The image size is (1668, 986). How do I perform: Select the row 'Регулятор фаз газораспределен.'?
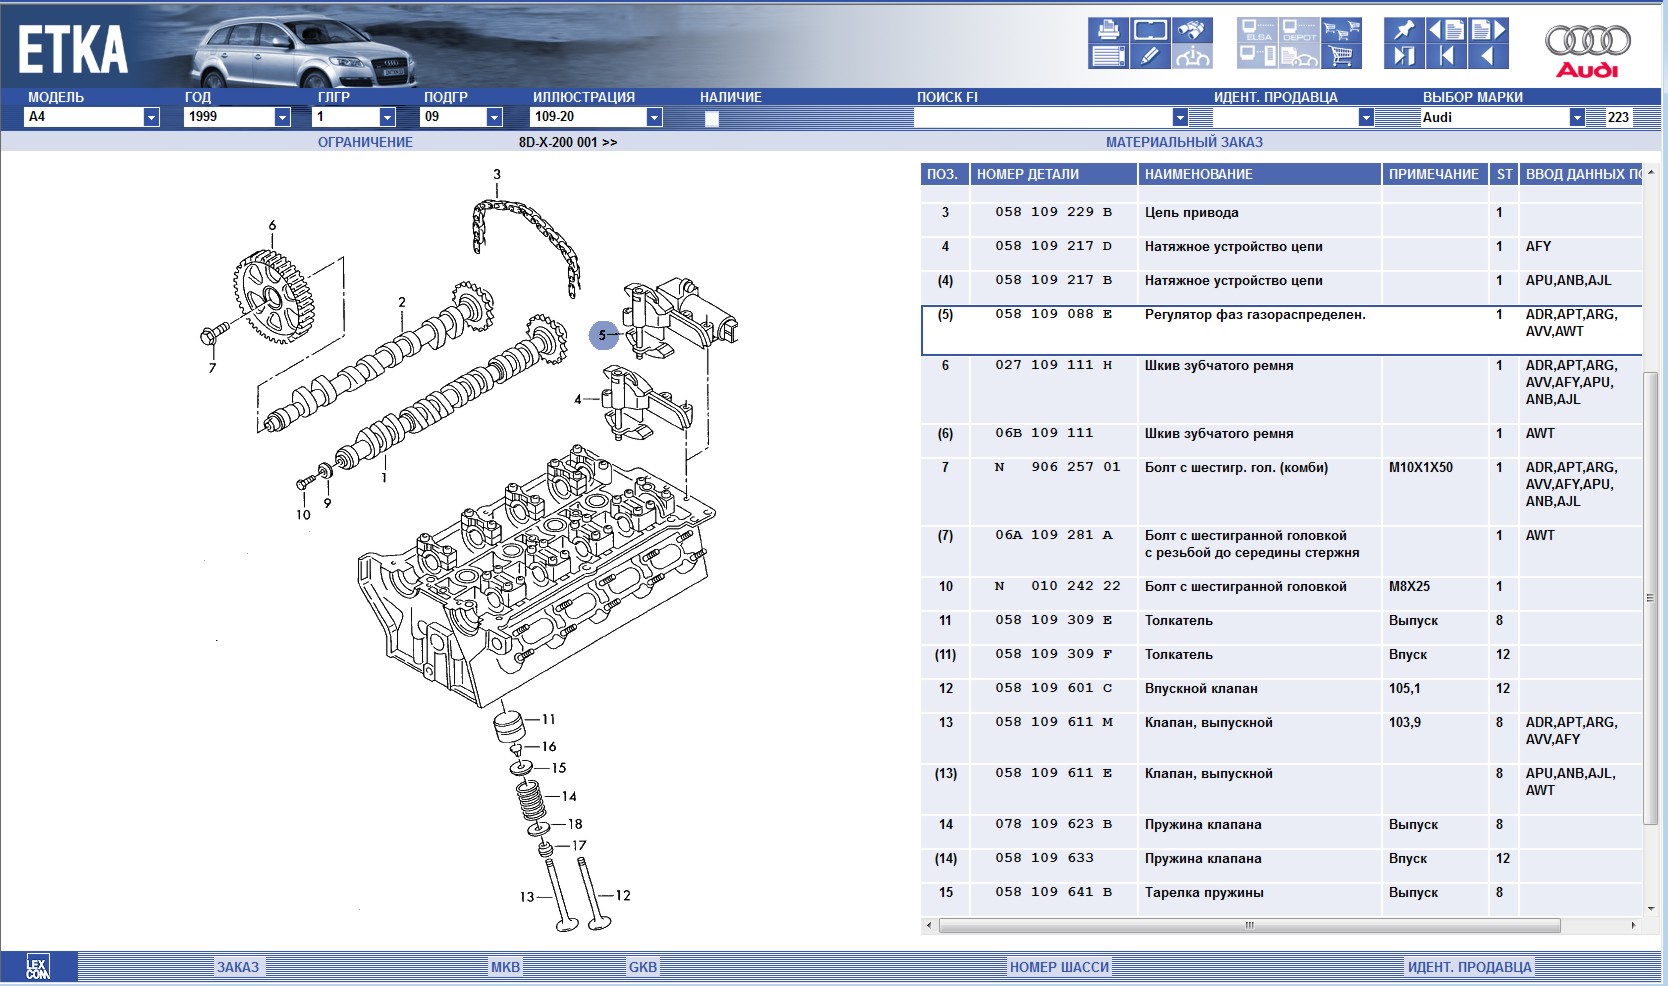(x=1281, y=330)
